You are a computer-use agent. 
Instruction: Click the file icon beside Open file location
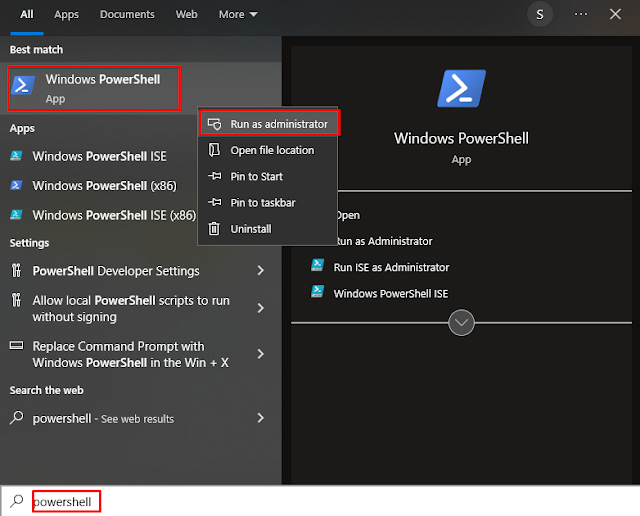click(x=214, y=150)
